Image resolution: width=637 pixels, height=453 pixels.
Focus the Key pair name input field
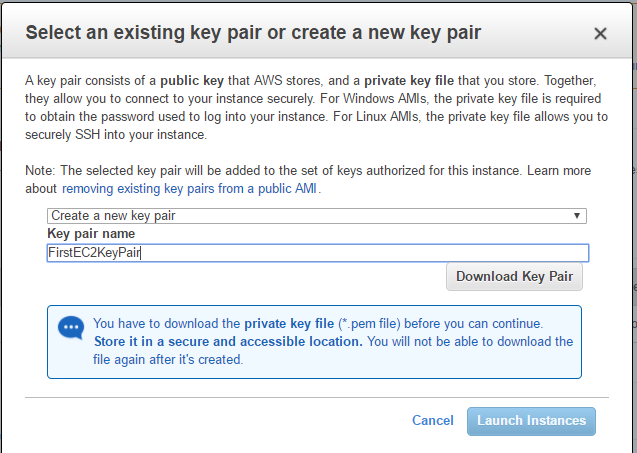click(318, 253)
